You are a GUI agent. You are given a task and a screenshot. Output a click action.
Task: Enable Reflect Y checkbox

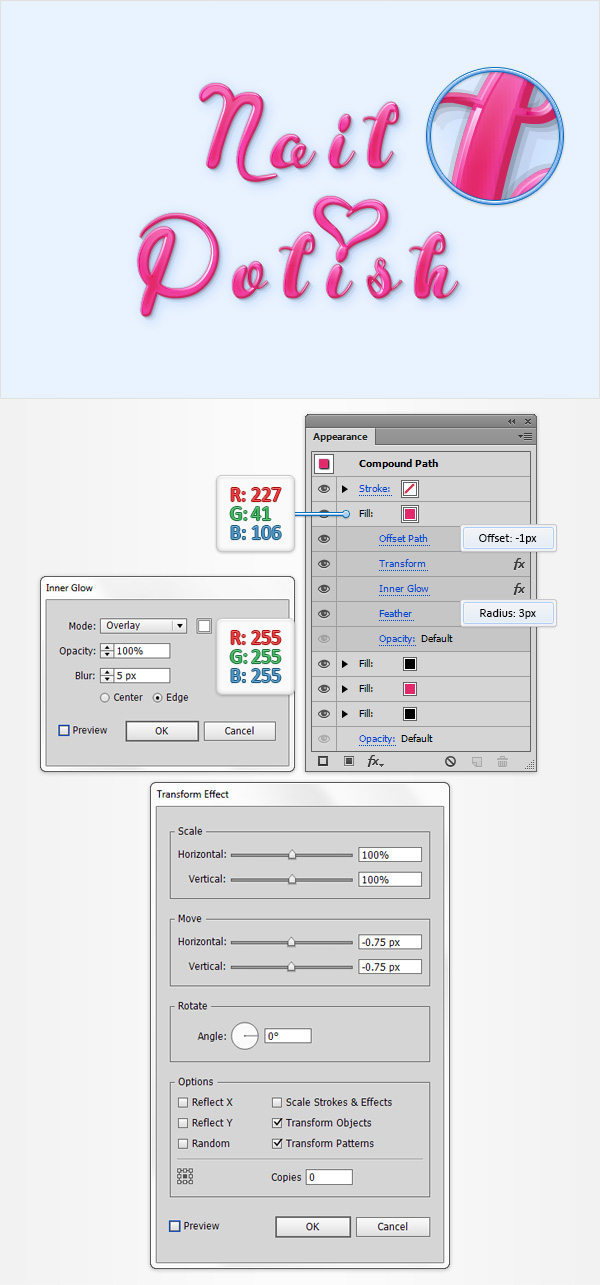pyautogui.click(x=183, y=1123)
